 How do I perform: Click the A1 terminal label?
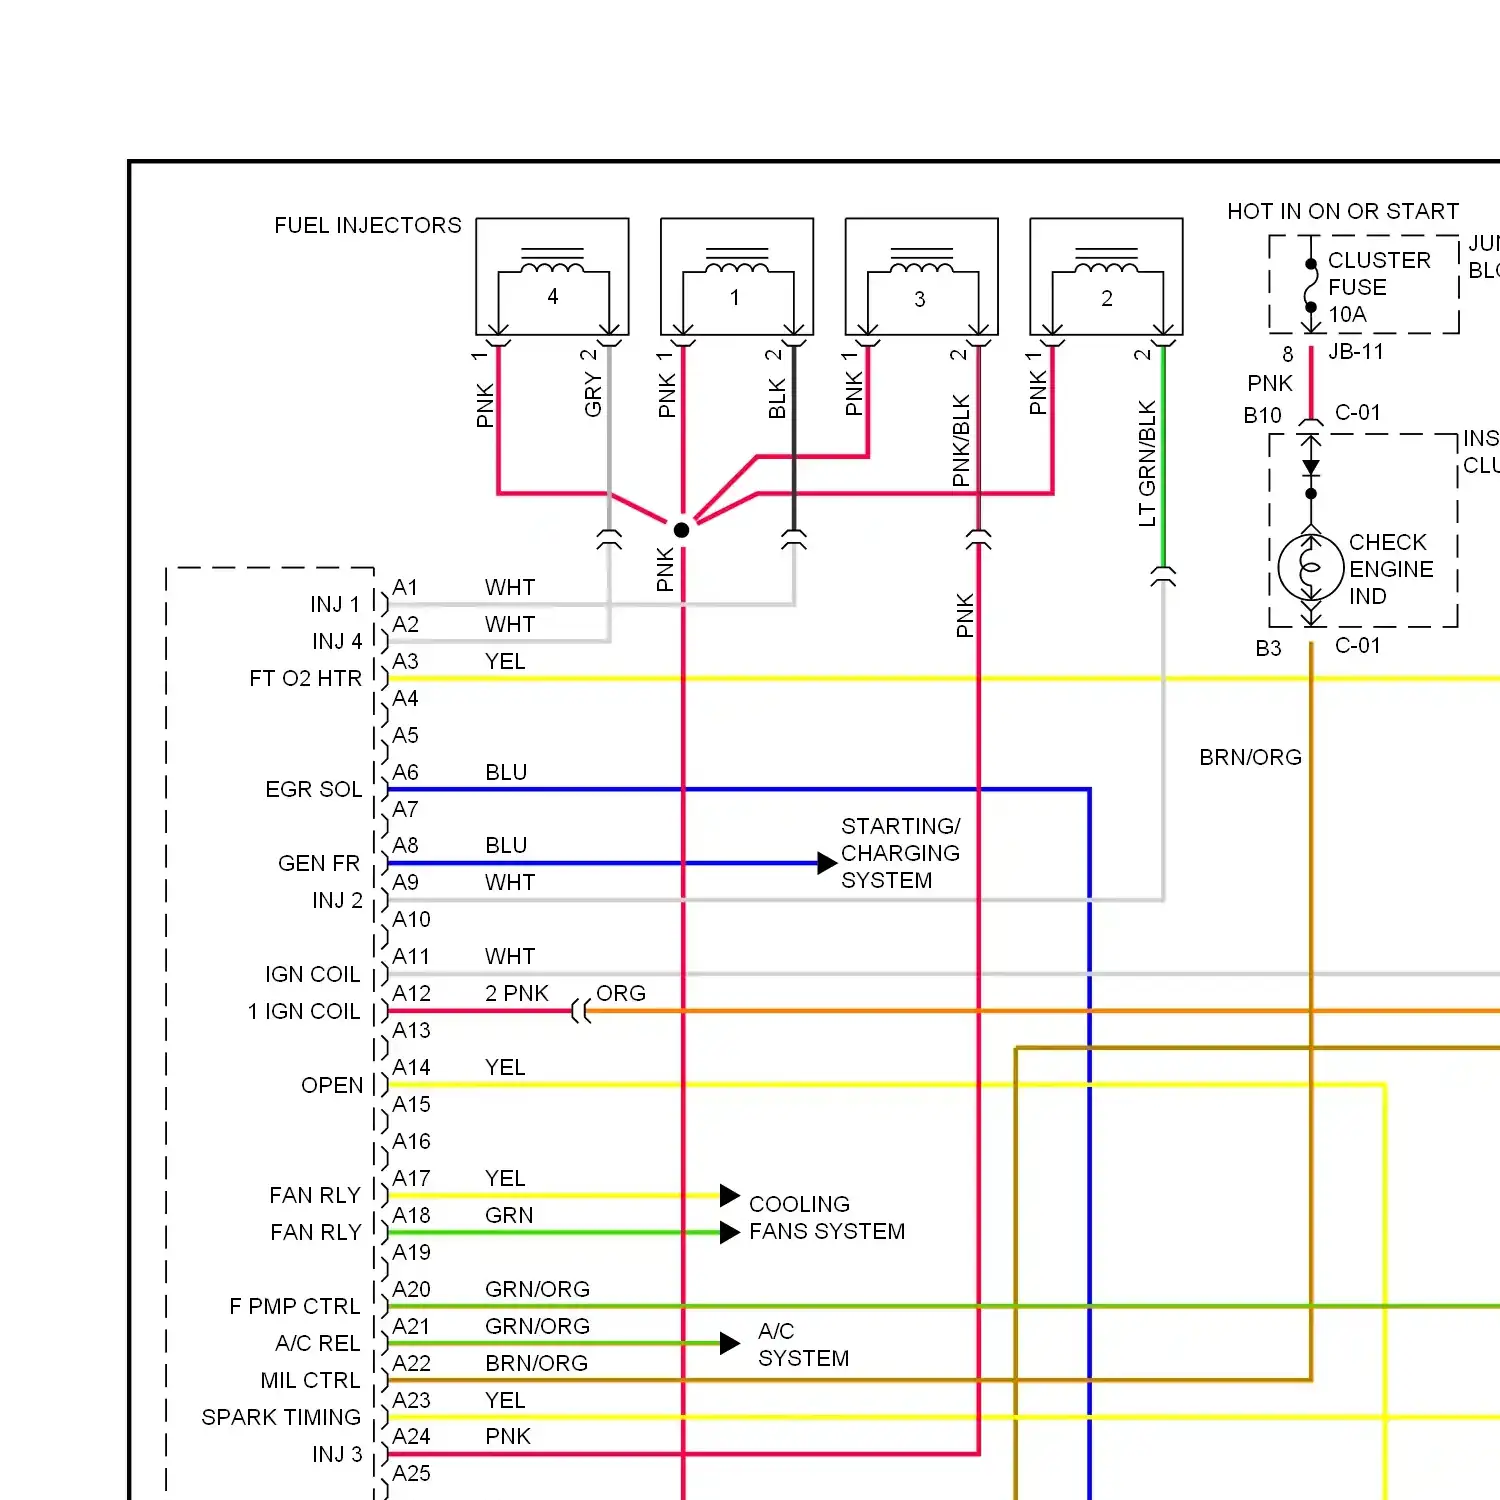click(x=405, y=588)
